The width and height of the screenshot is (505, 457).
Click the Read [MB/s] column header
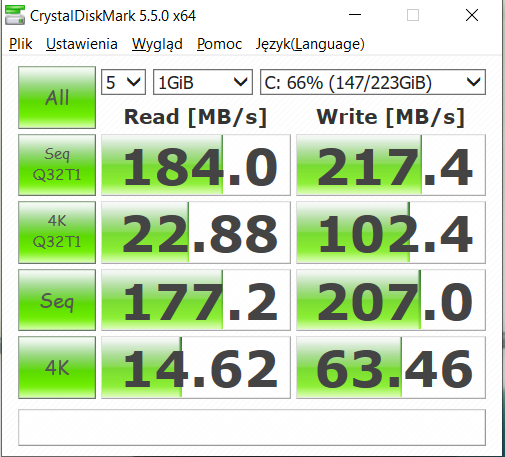coord(195,117)
